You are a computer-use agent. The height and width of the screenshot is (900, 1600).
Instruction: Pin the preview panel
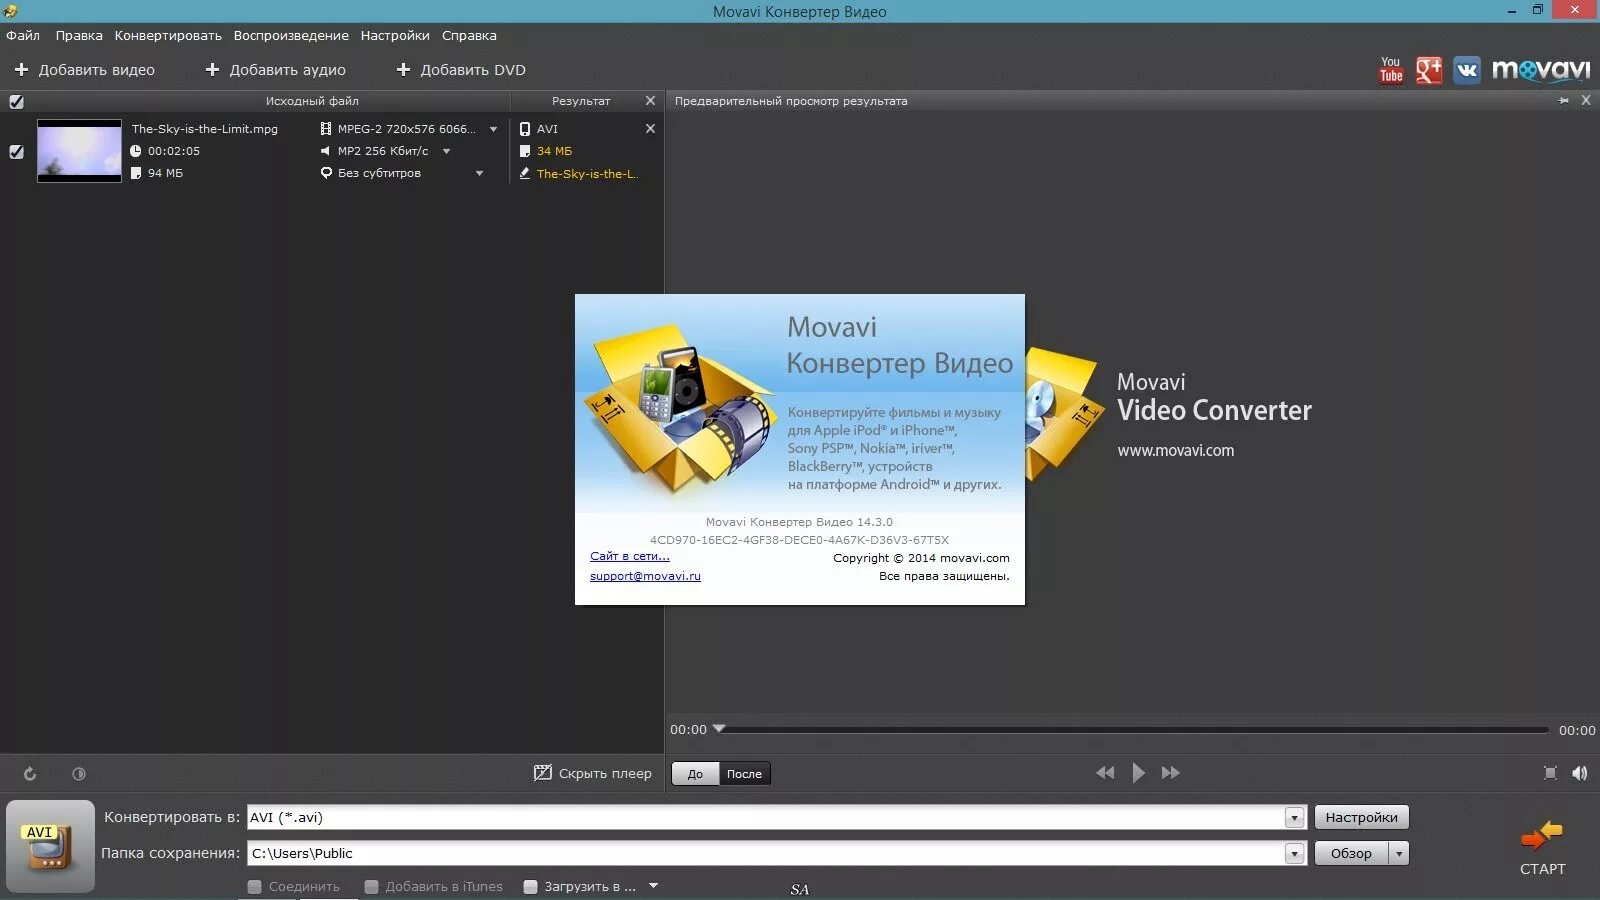(x=1564, y=101)
